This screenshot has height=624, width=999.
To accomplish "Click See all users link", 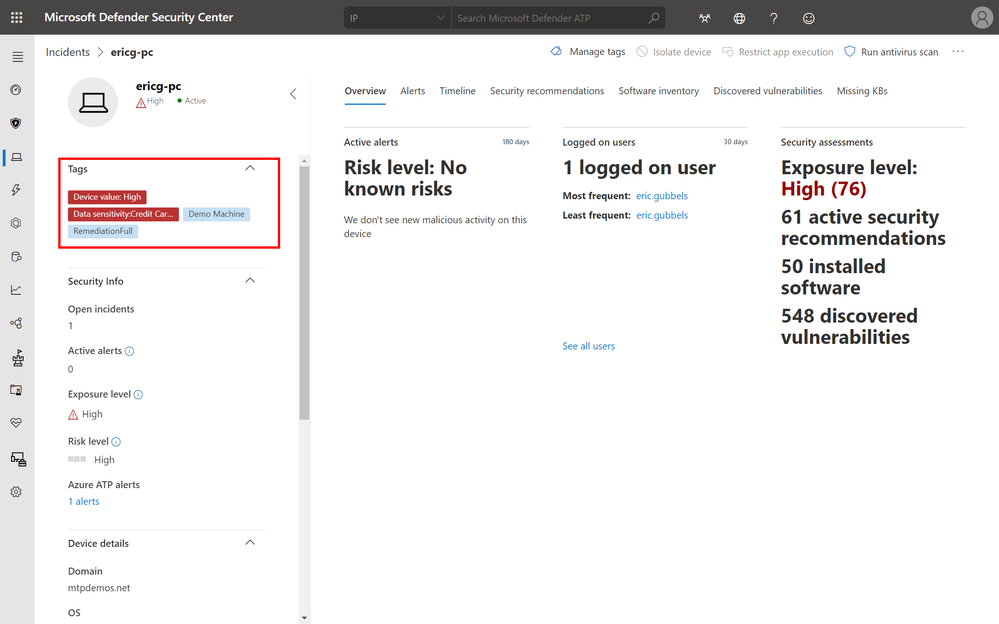I will coord(588,346).
